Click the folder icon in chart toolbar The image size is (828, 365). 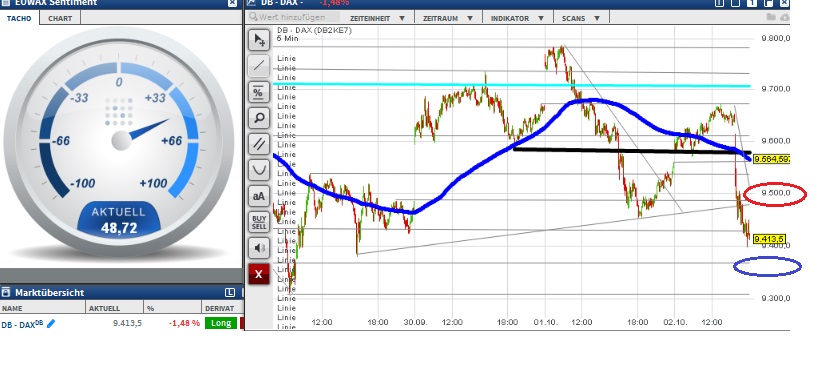(771, 17)
